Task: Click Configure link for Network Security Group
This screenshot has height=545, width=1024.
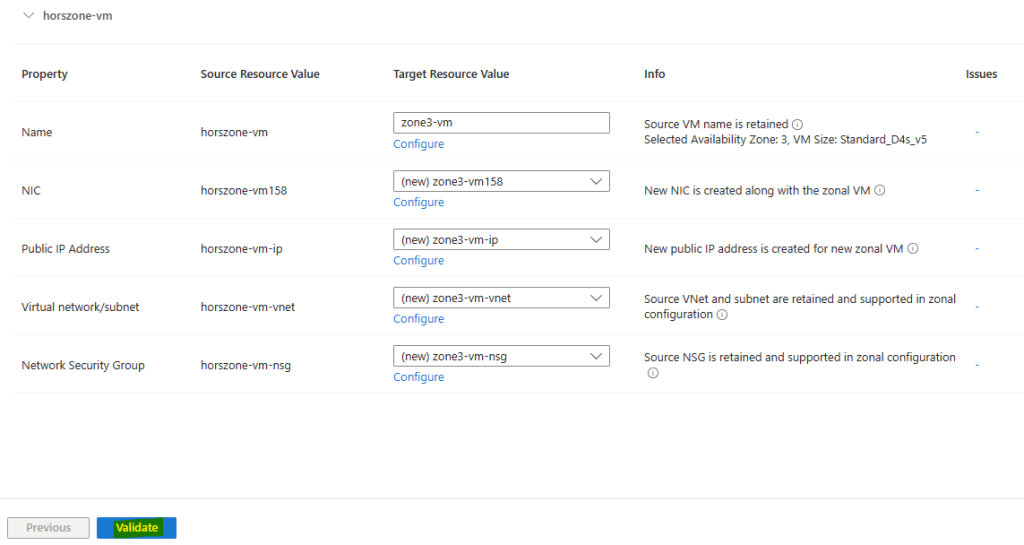Action: pos(419,377)
